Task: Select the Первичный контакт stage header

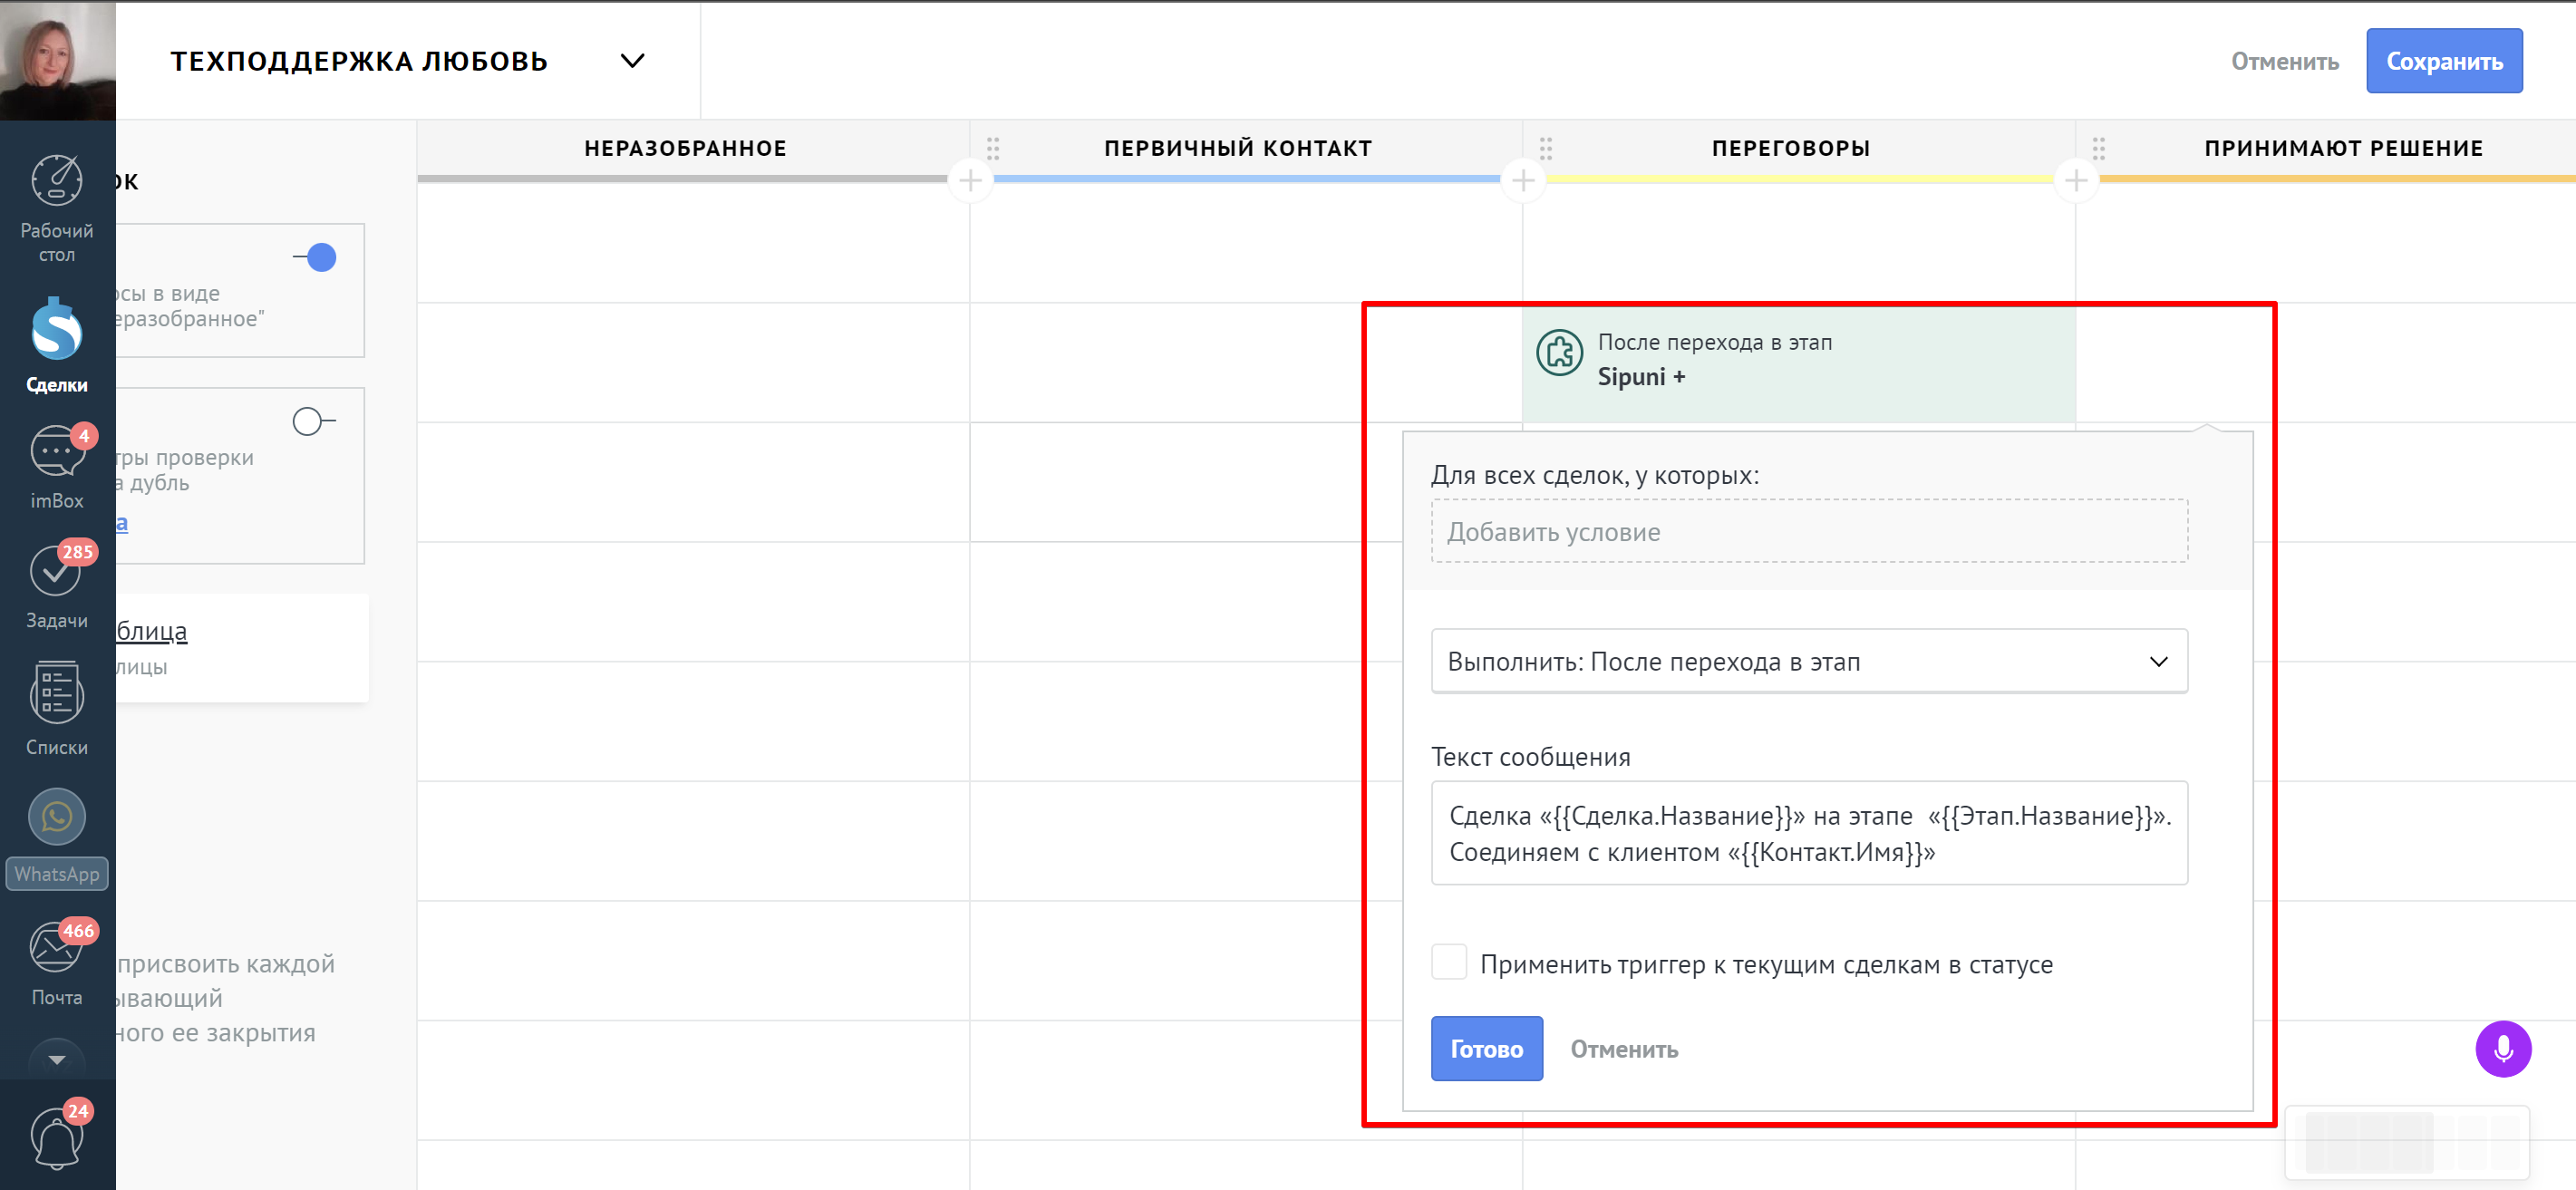Action: click(x=1238, y=148)
